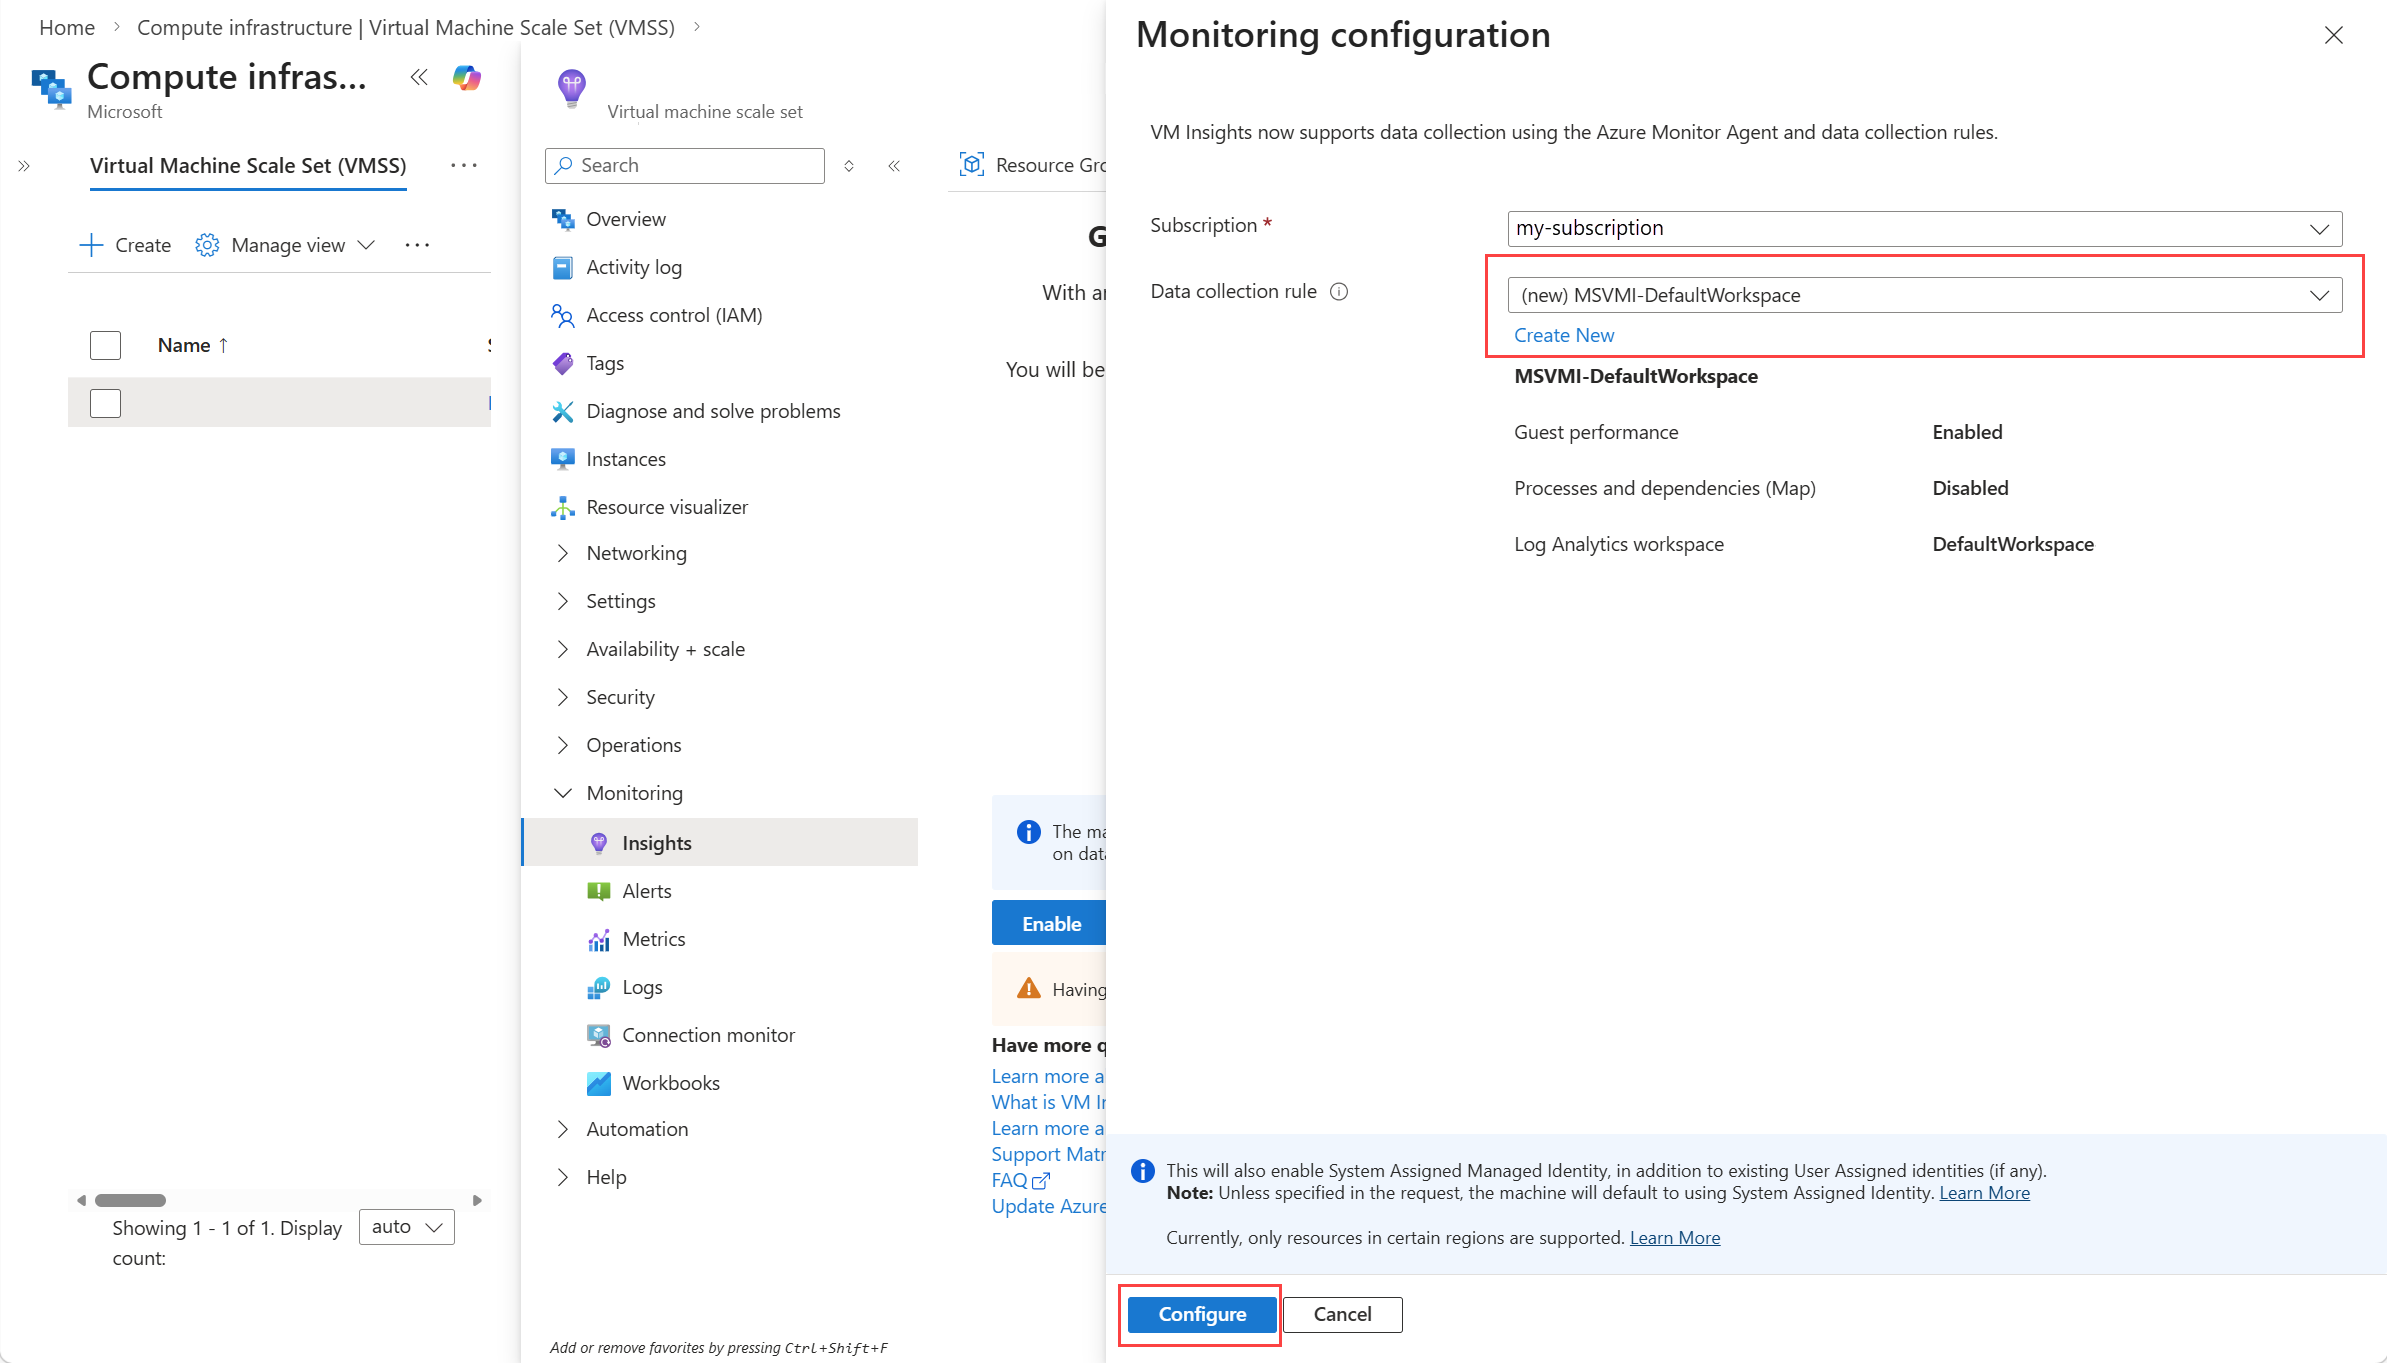This screenshot has width=2387, height=1363.
Task: Click Learn More about System Assigned Identity
Action: [1984, 1192]
